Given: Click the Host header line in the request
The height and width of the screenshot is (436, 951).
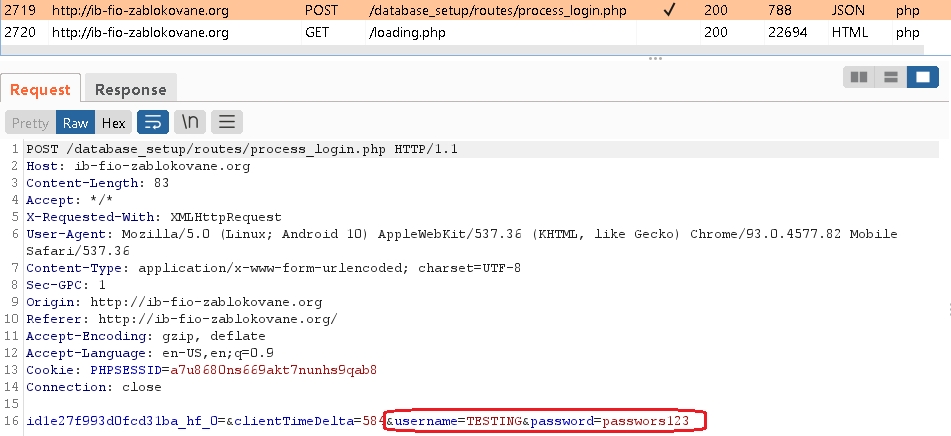Looking at the screenshot, I should point(138,166).
